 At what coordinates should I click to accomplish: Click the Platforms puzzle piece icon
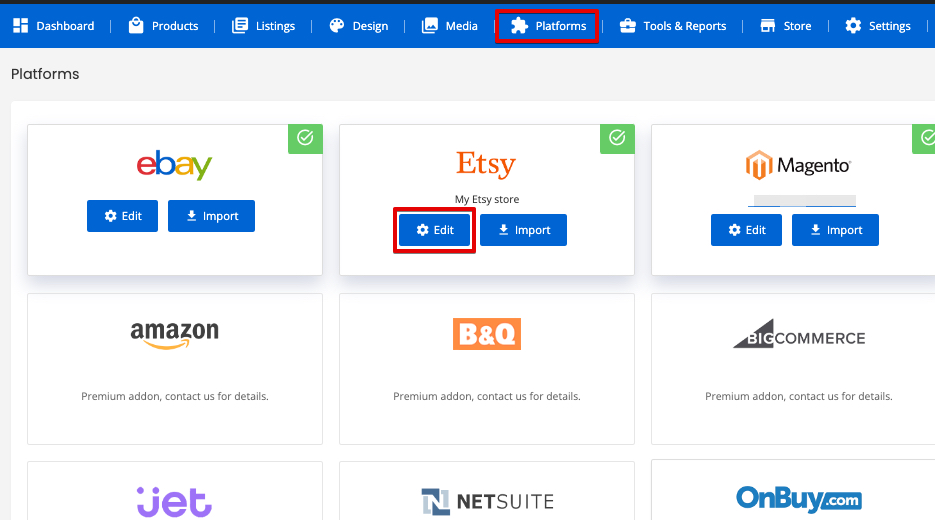tap(519, 26)
